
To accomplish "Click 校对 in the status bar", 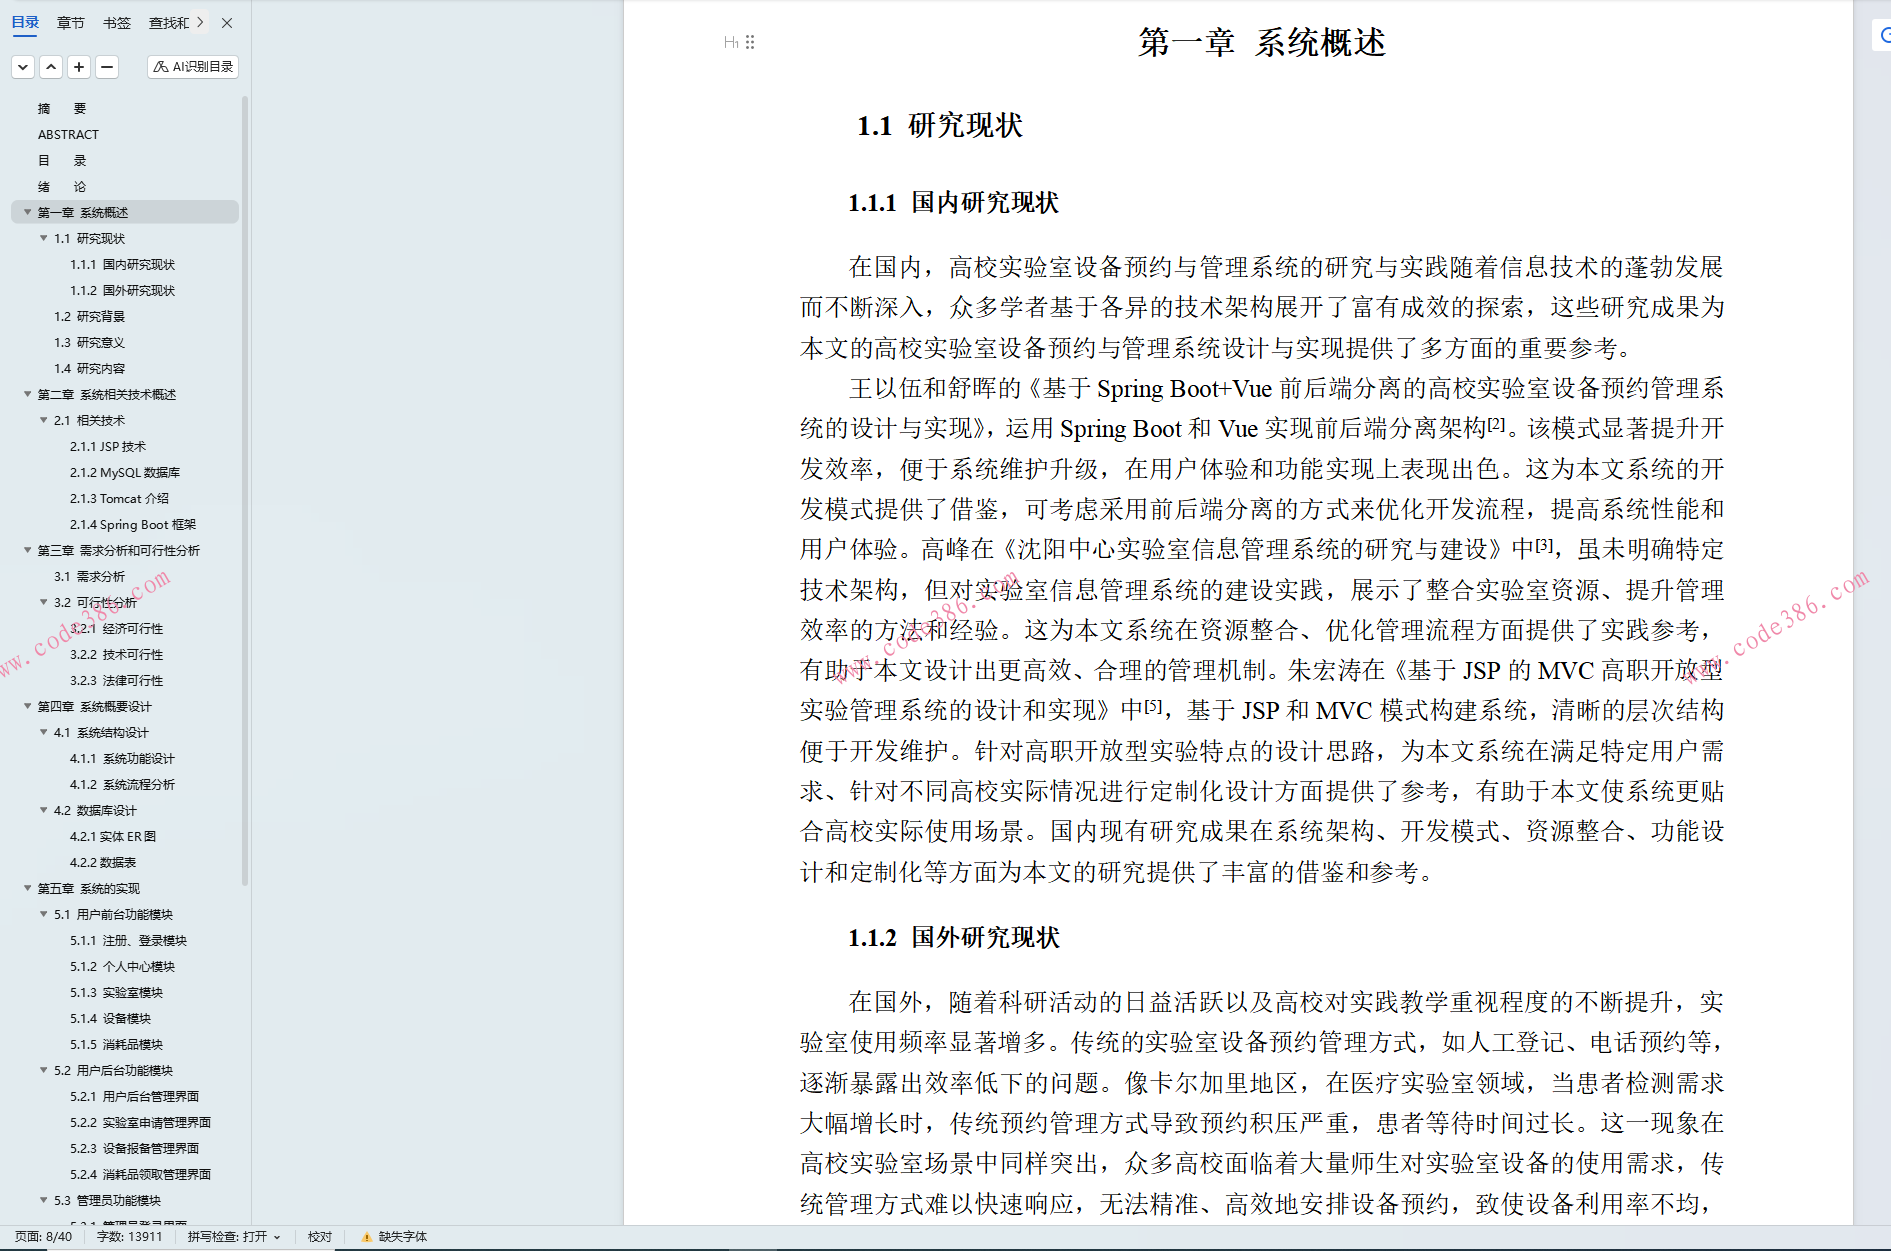I will click(320, 1237).
